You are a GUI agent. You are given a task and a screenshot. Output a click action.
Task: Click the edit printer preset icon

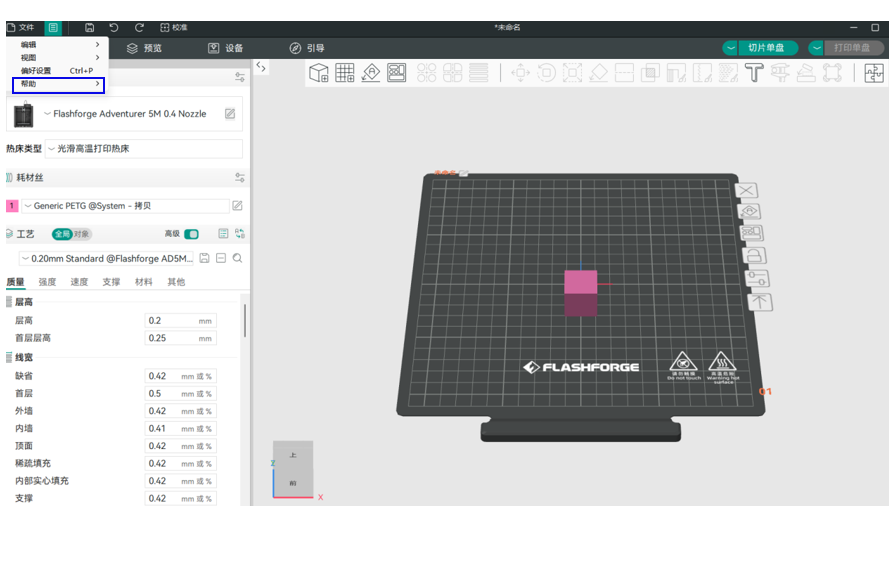(x=230, y=114)
